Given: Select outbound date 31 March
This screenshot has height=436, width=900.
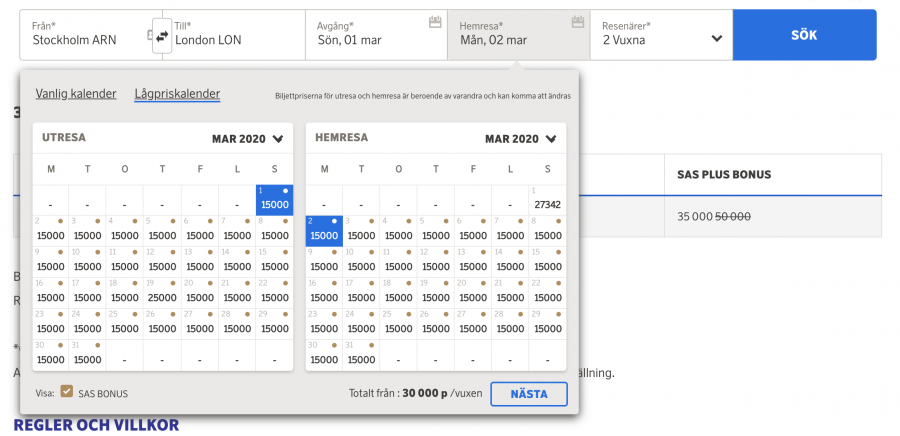Looking at the screenshot, I should [x=87, y=354].
